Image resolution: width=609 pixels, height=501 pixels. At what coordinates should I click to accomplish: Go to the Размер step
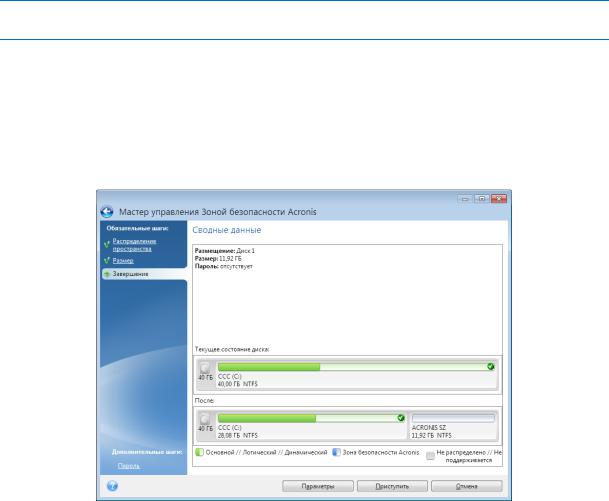(x=123, y=261)
